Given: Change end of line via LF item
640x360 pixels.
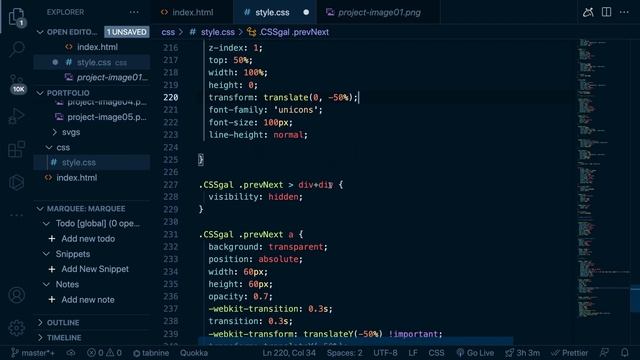Looking at the screenshot, I should click(x=413, y=353).
